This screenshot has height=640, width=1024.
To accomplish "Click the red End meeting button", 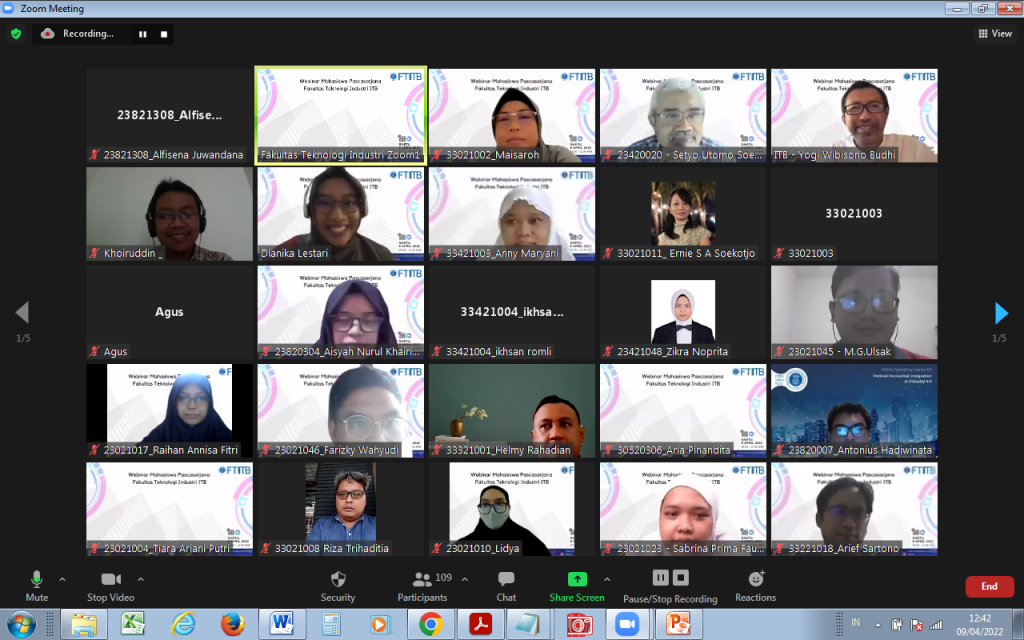I will [989, 587].
